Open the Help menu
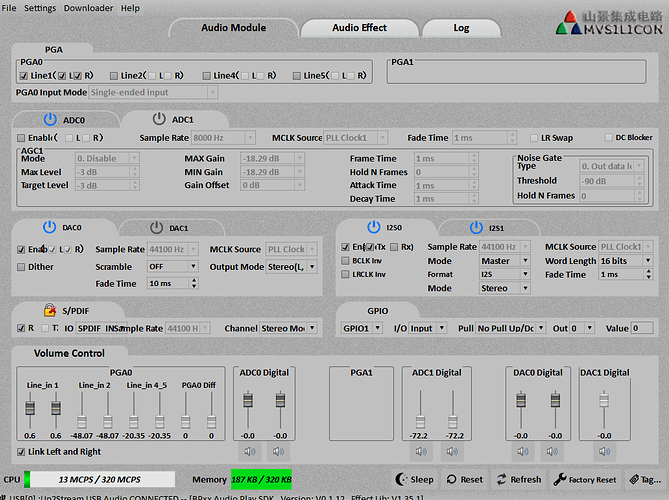Image resolution: width=669 pixels, height=500 pixels. coord(130,8)
